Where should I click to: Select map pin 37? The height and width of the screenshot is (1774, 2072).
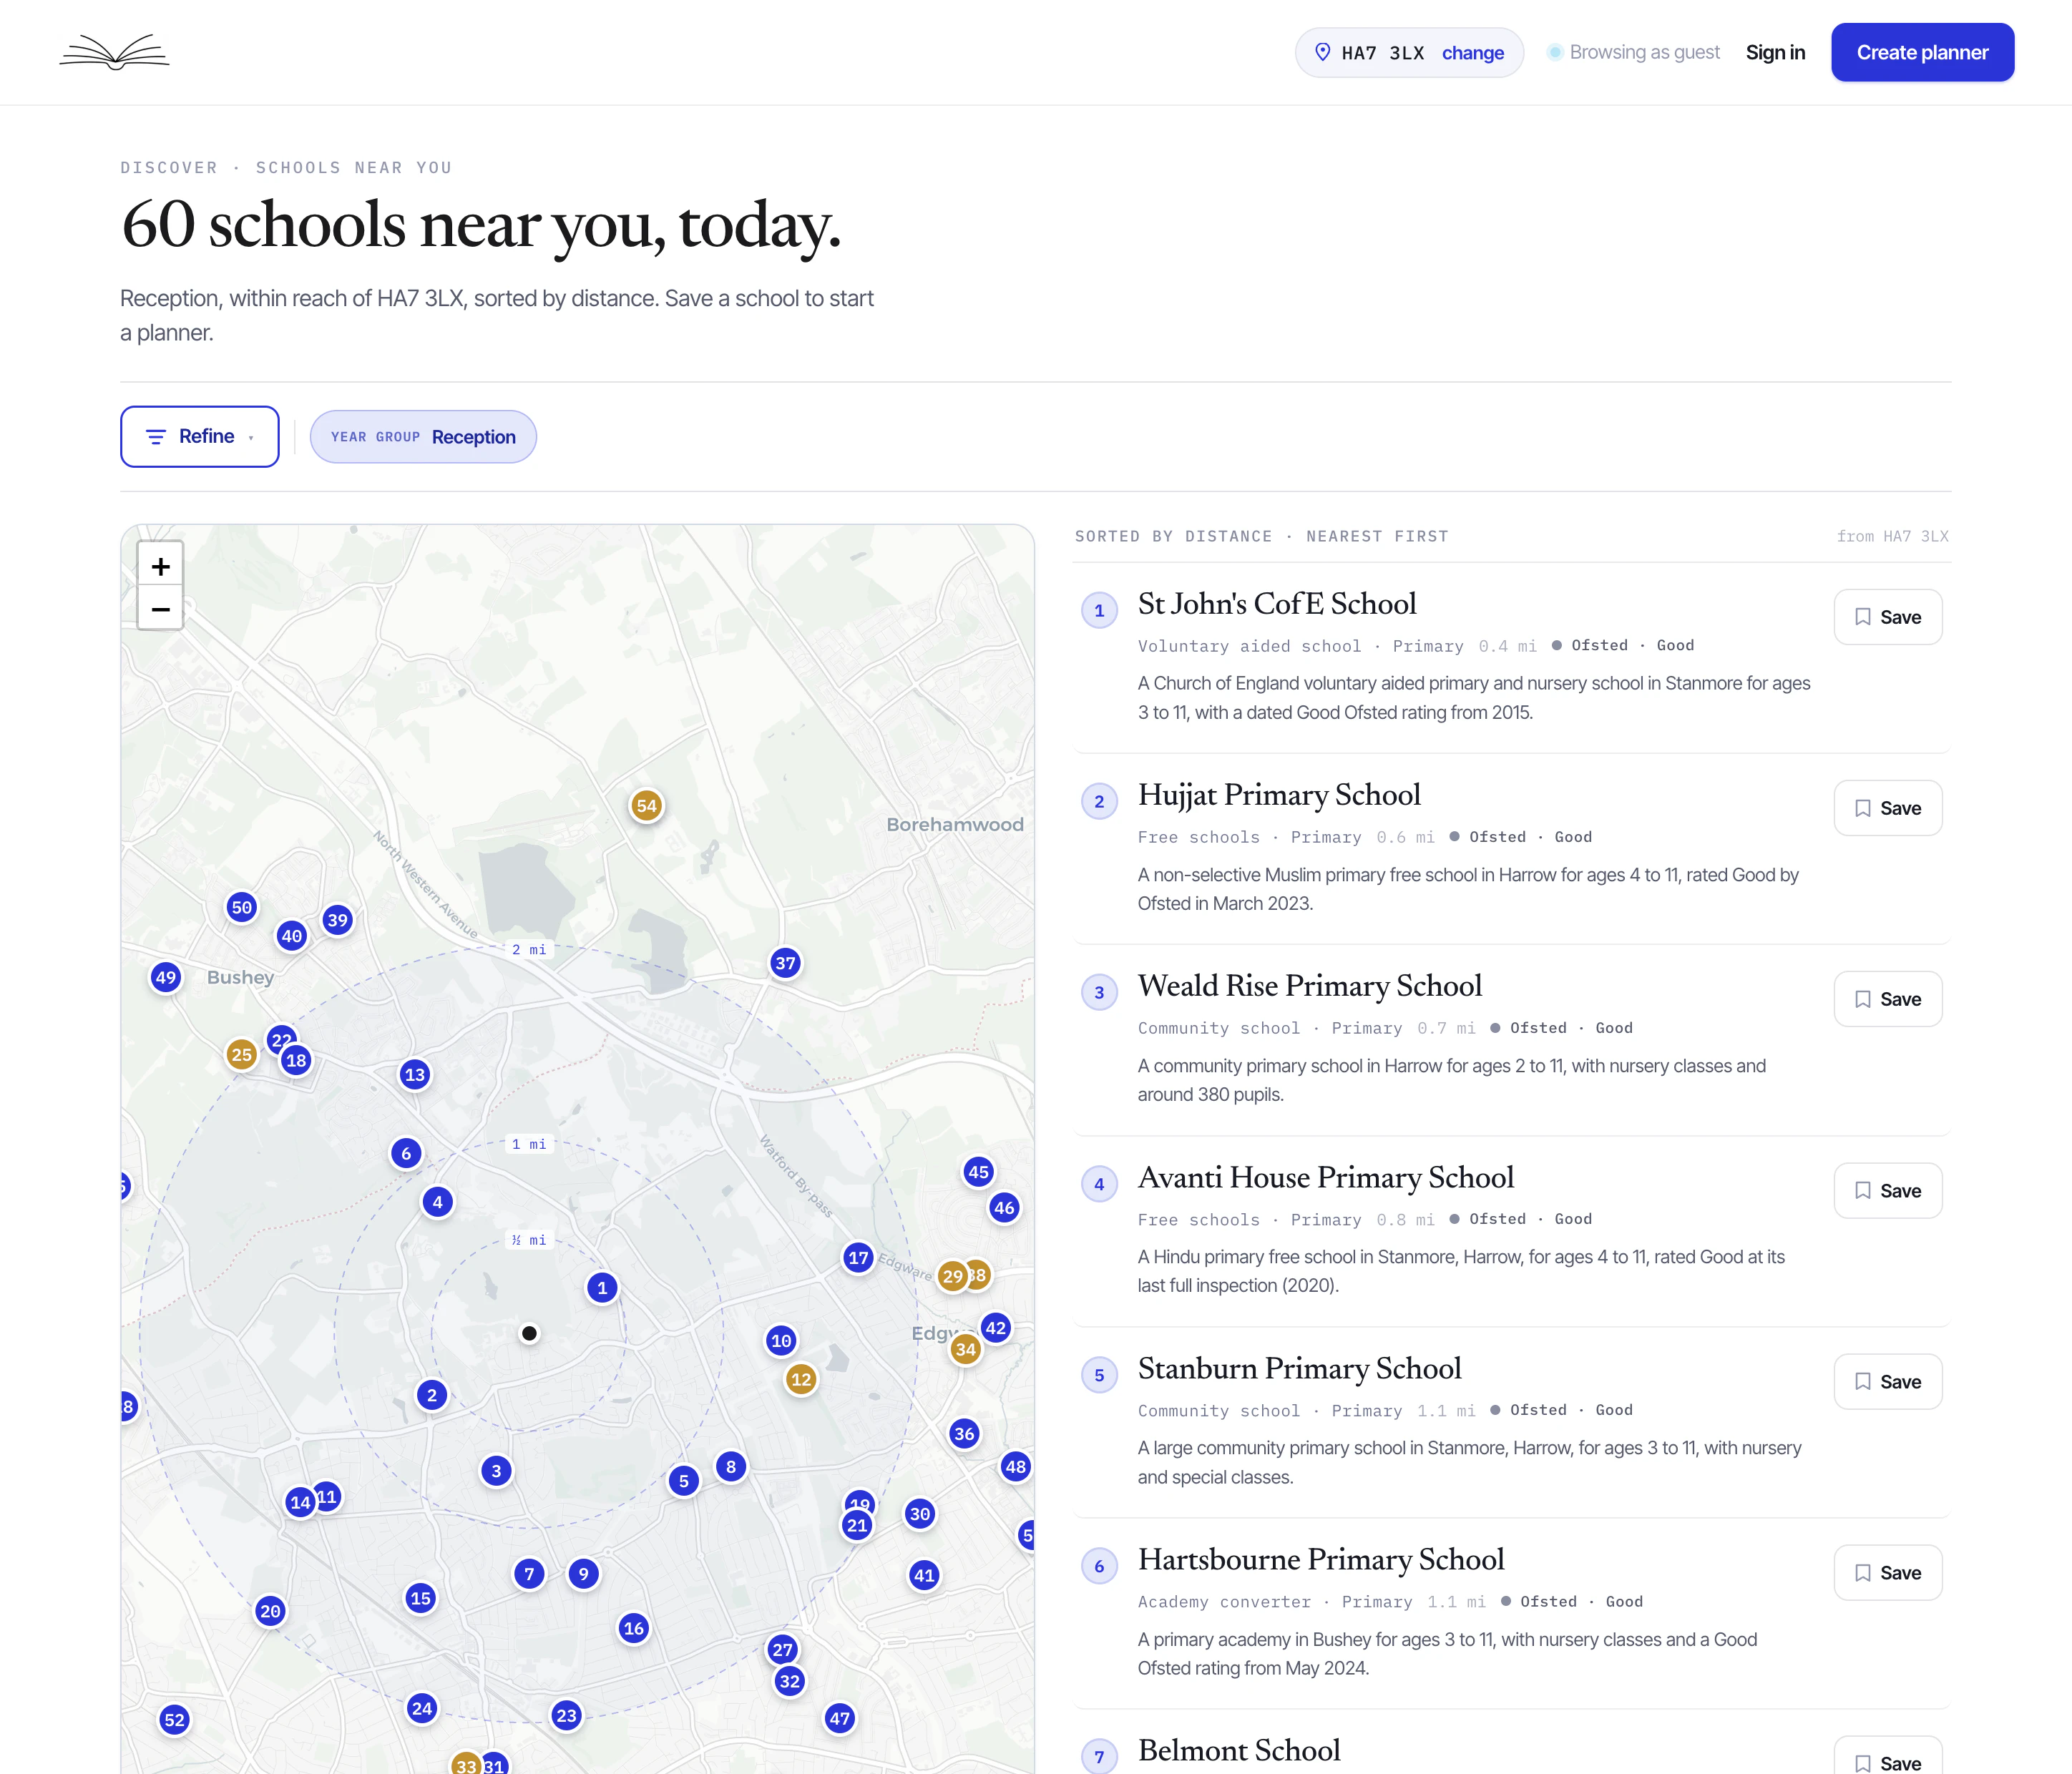786,964
